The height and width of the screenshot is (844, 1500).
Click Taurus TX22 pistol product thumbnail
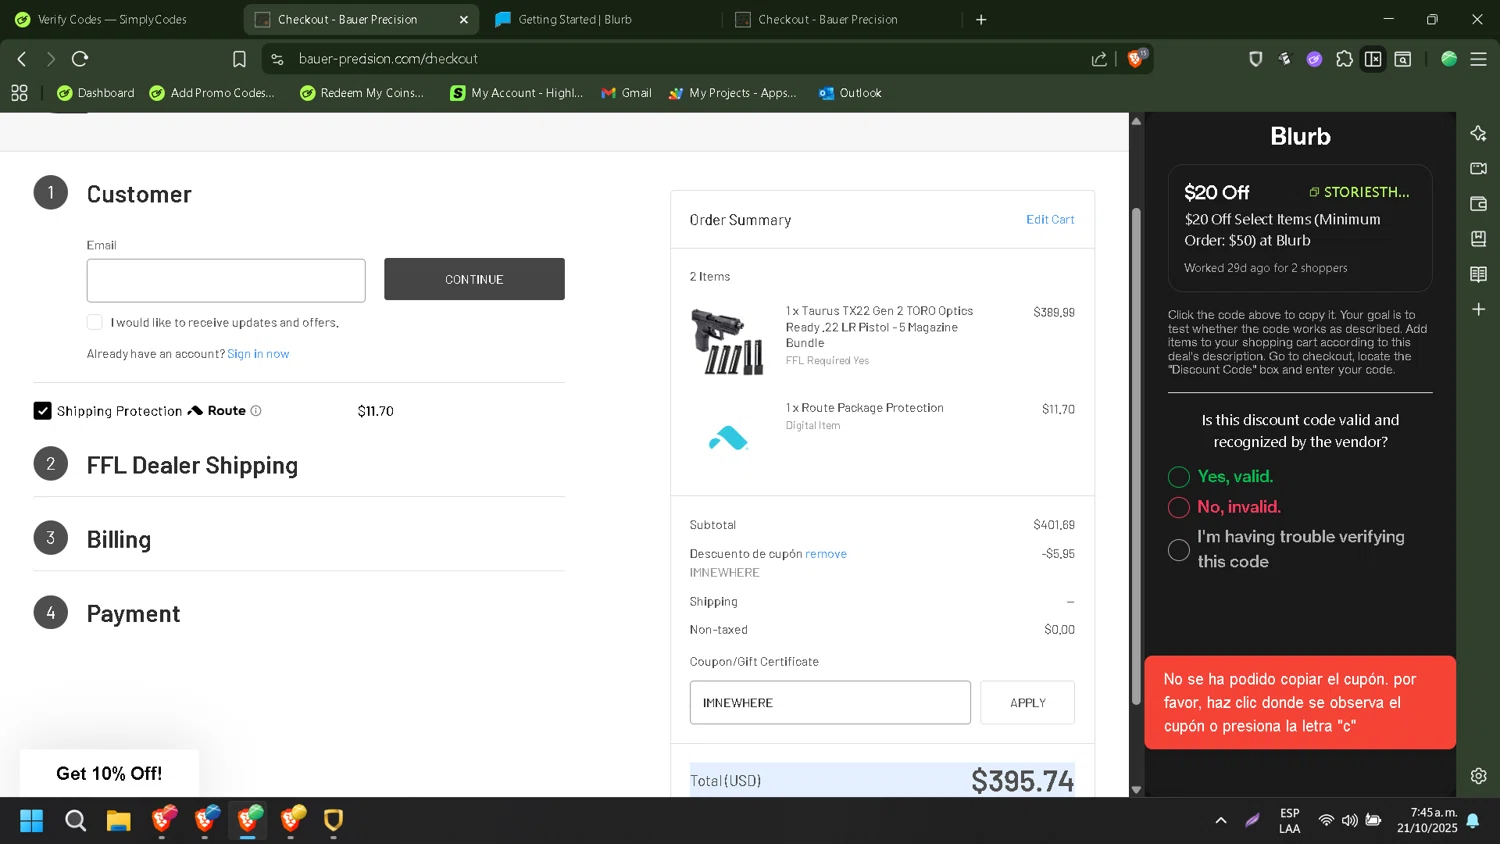tap(727, 341)
